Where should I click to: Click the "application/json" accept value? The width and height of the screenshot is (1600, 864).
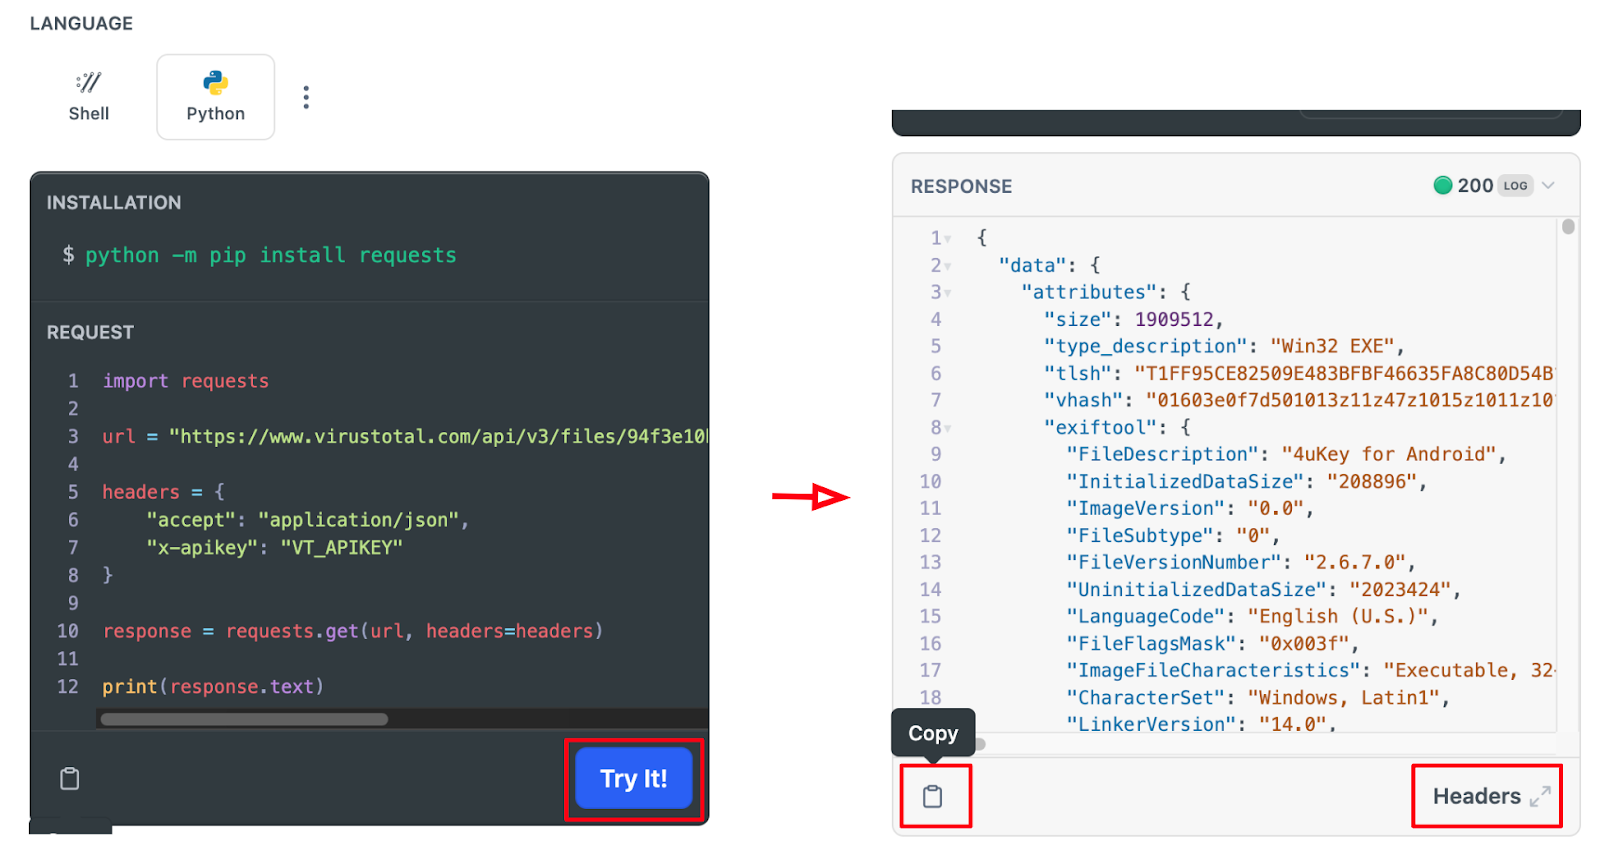(x=358, y=519)
